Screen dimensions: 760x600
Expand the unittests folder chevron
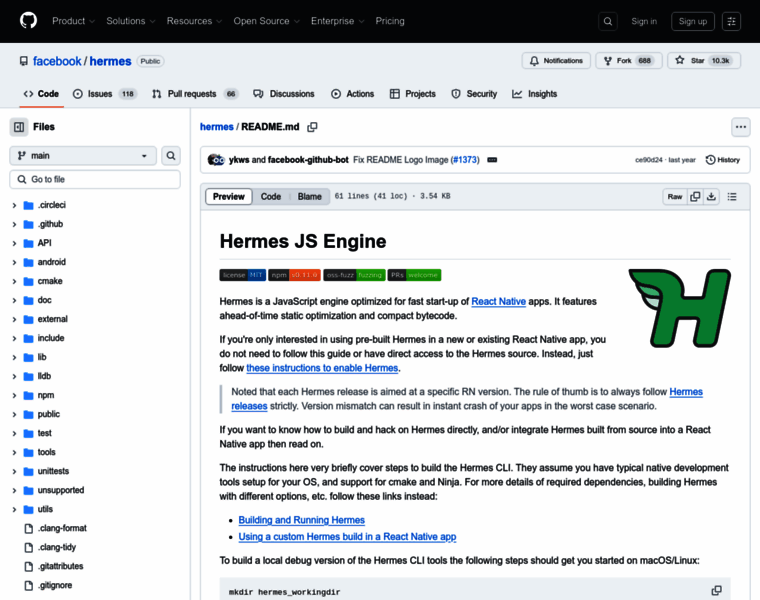(14, 471)
